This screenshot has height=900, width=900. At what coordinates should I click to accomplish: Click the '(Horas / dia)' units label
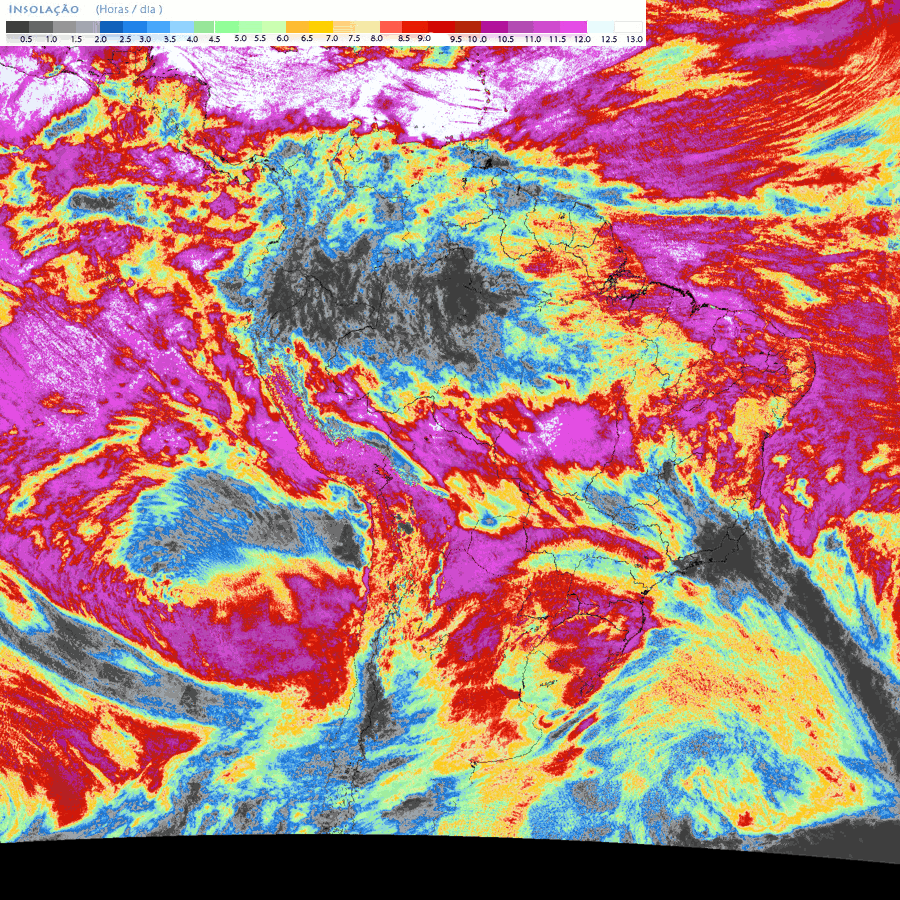click(129, 10)
